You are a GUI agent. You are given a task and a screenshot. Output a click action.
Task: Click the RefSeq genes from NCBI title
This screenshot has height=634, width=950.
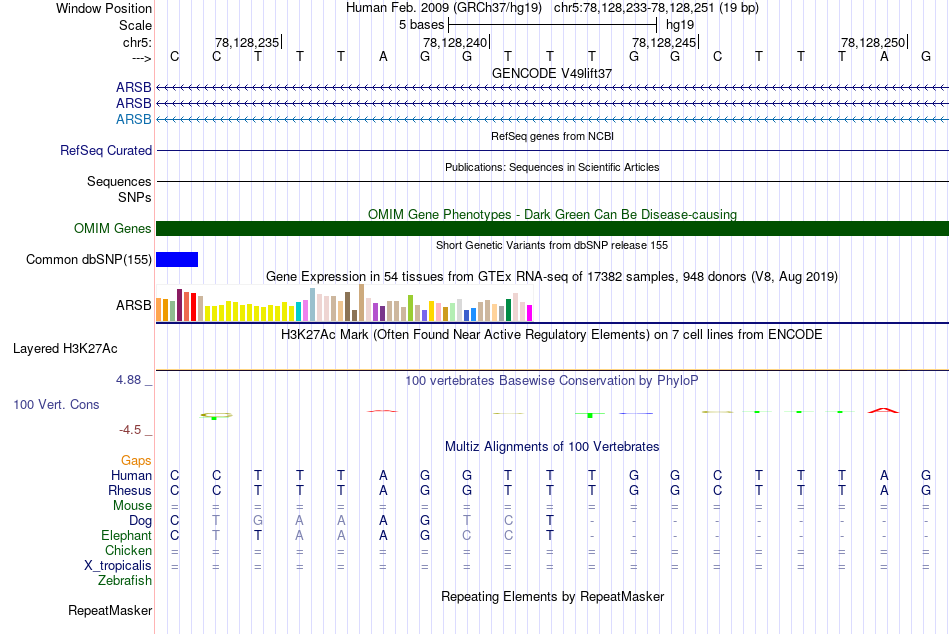pos(552,136)
